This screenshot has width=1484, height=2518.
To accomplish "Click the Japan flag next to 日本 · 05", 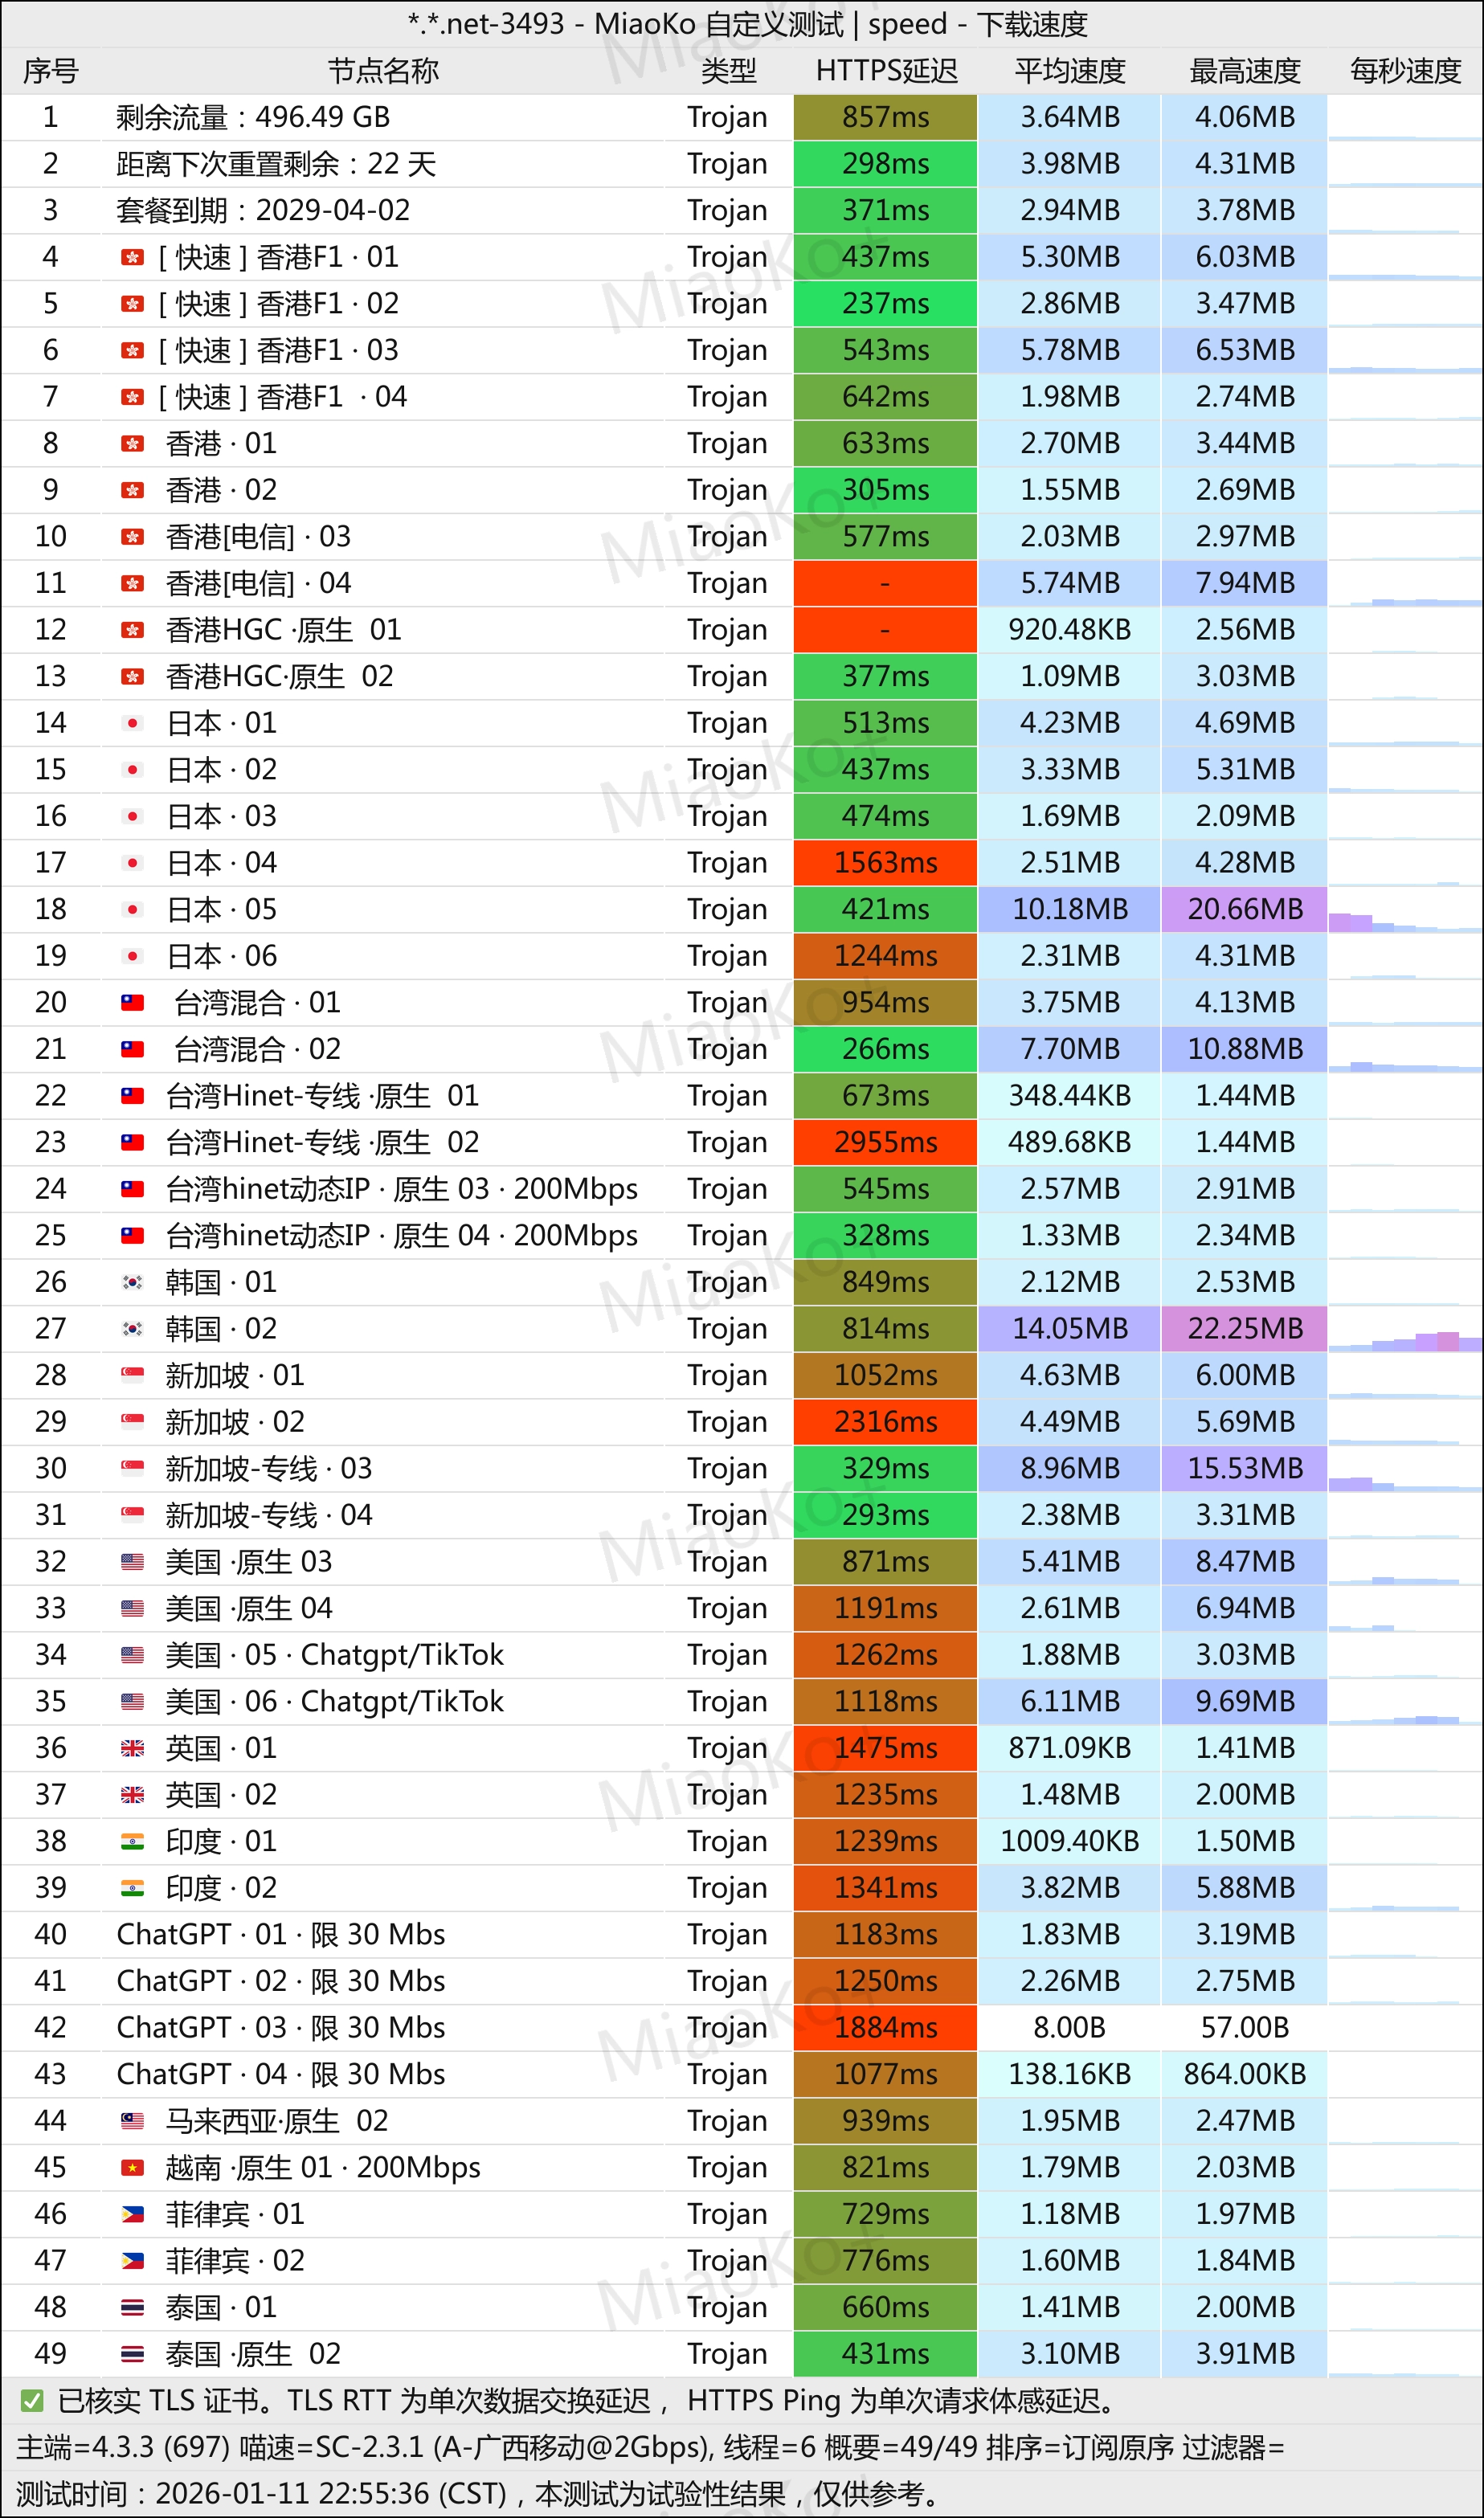I will click(132, 910).
